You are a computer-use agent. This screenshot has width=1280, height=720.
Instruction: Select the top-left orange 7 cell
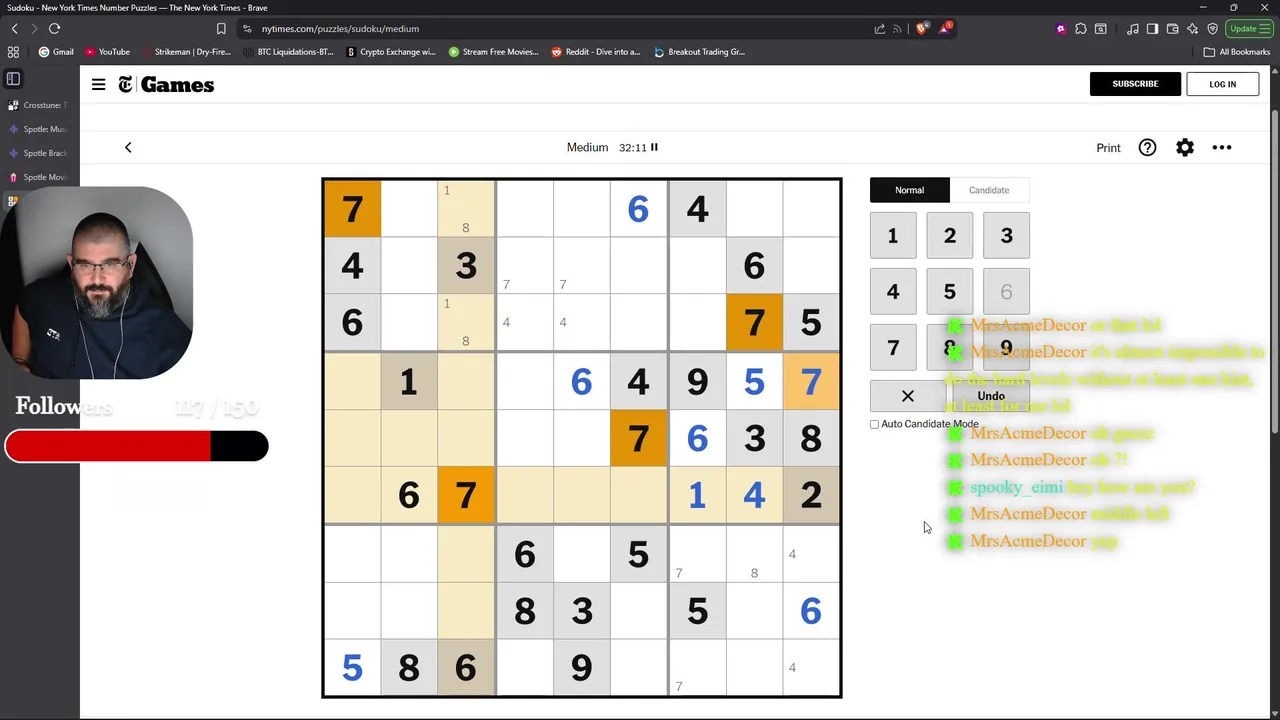coord(352,209)
